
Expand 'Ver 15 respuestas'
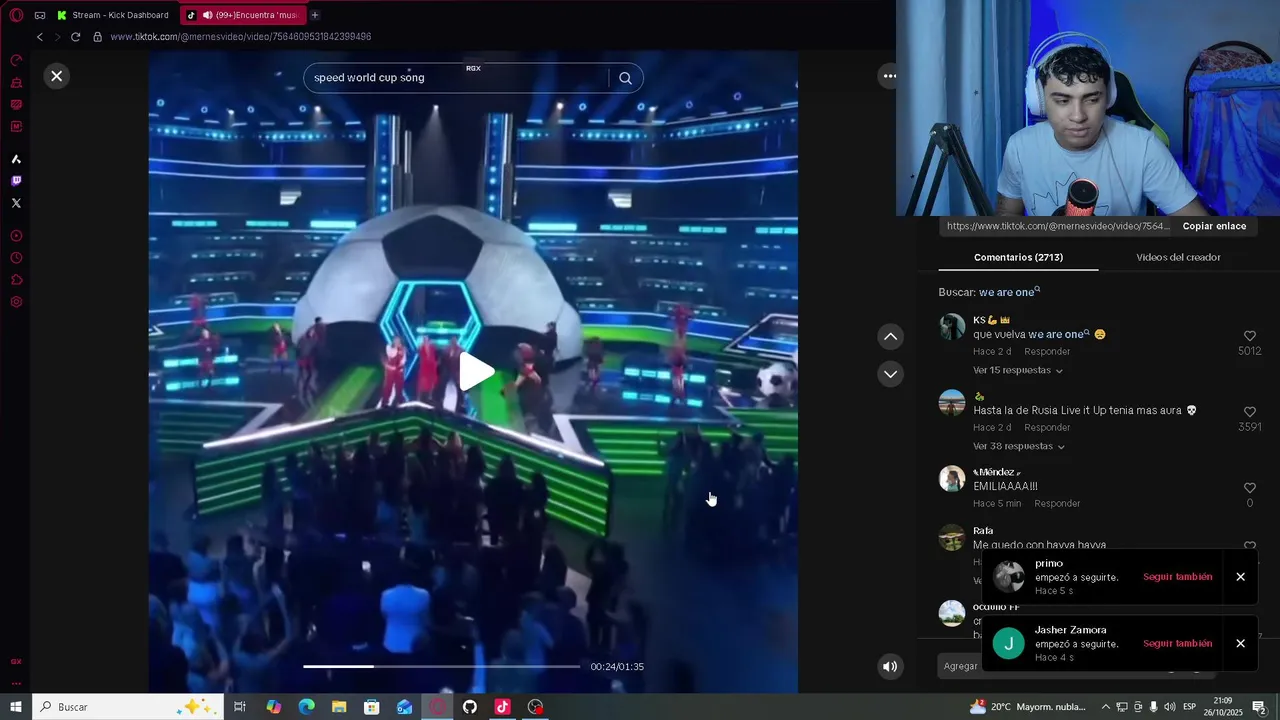tap(1017, 370)
